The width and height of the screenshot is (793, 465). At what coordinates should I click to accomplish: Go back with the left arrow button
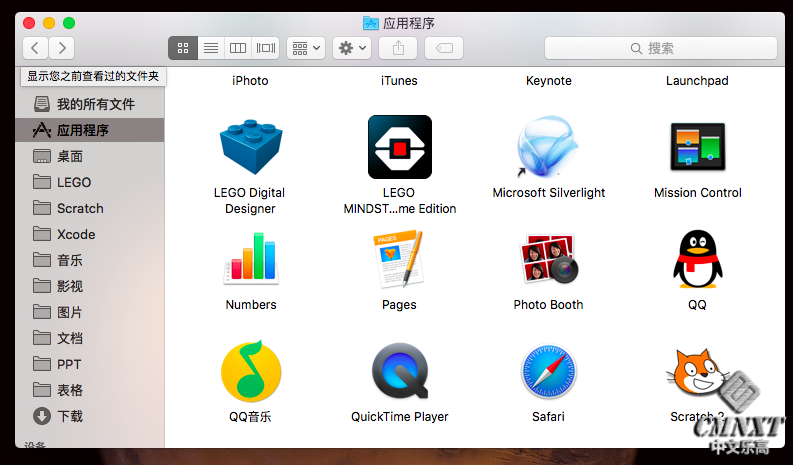tap(35, 48)
